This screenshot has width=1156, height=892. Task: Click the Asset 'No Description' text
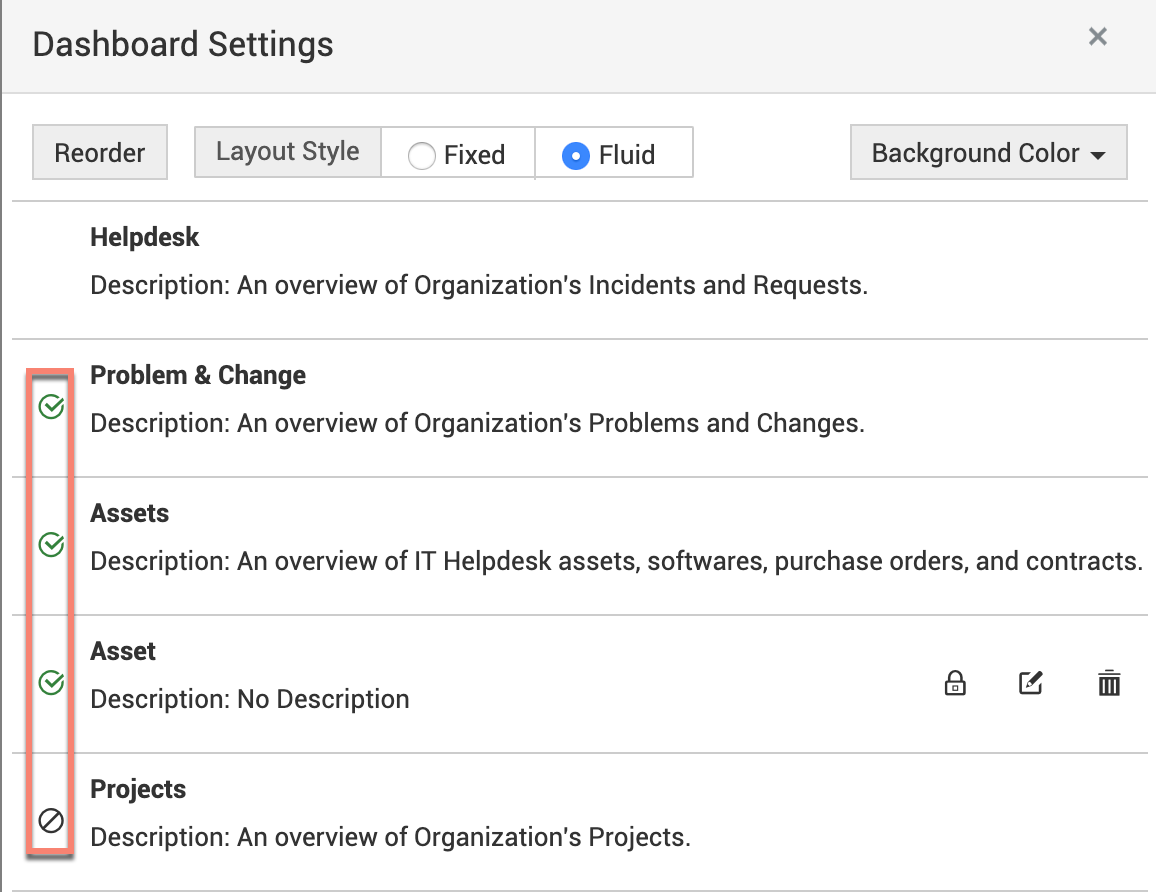point(323,699)
